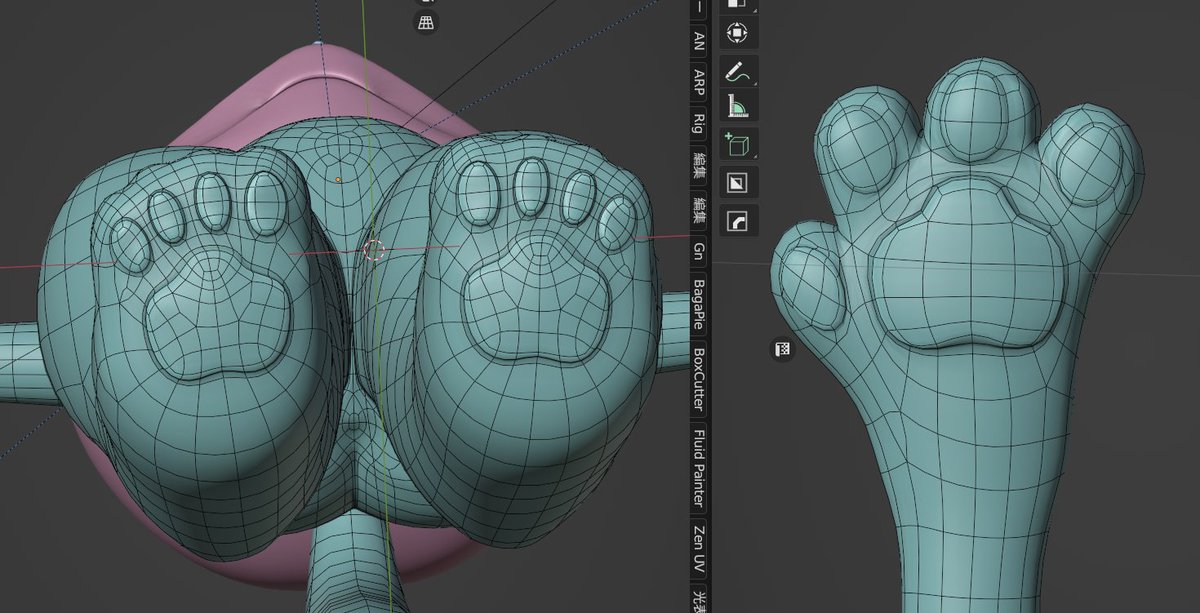Switch to the Fluid Painter tab
The image size is (1200, 613).
click(x=700, y=469)
